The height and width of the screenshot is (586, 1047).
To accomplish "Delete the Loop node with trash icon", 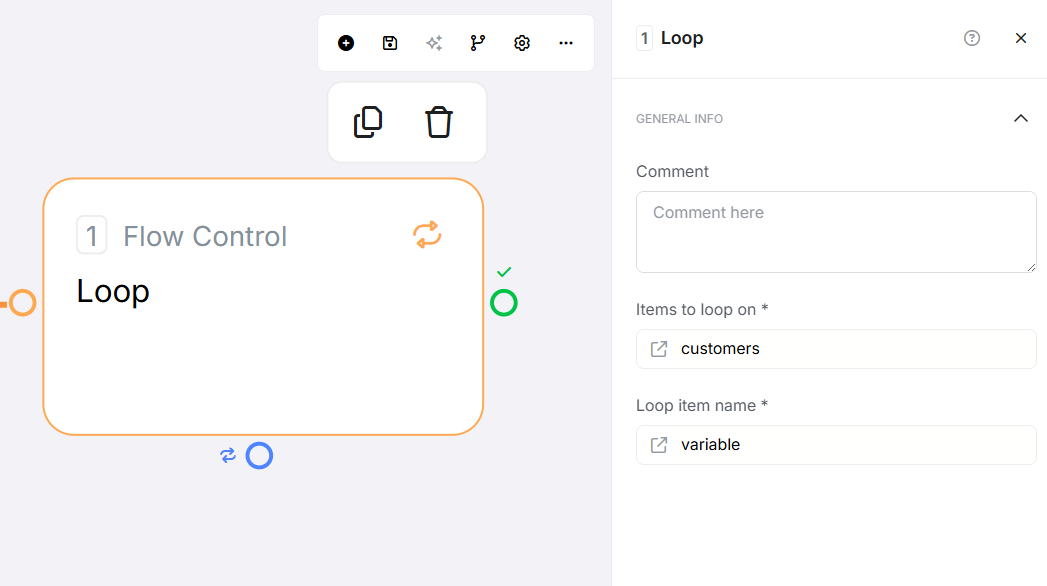I will [439, 122].
